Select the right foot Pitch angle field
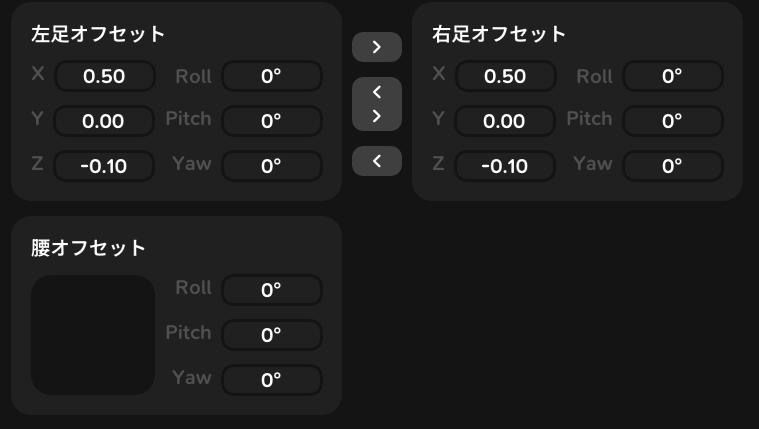Viewport: 759px width, 429px height. point(672,121)
